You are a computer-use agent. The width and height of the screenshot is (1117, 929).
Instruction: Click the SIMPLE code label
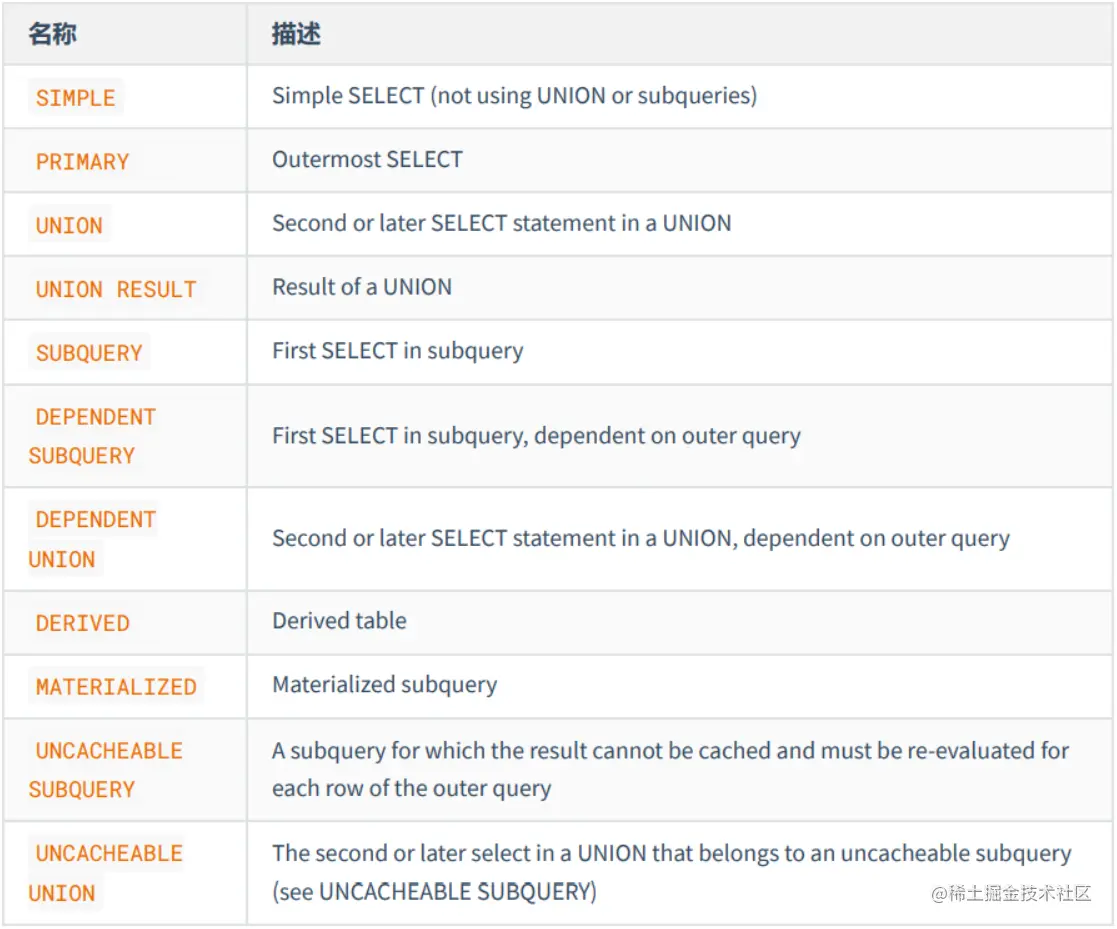pos(76,98)
